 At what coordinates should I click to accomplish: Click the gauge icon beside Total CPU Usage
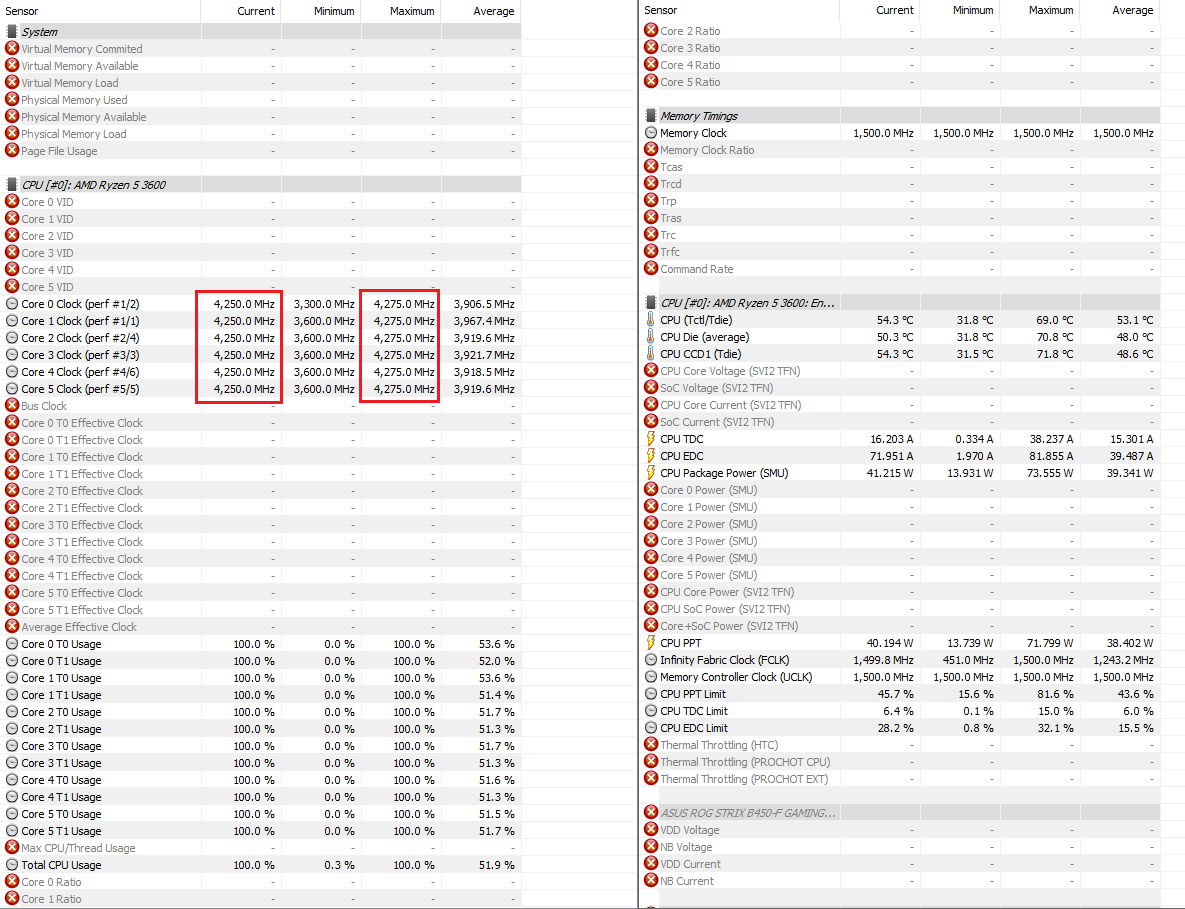12,865
